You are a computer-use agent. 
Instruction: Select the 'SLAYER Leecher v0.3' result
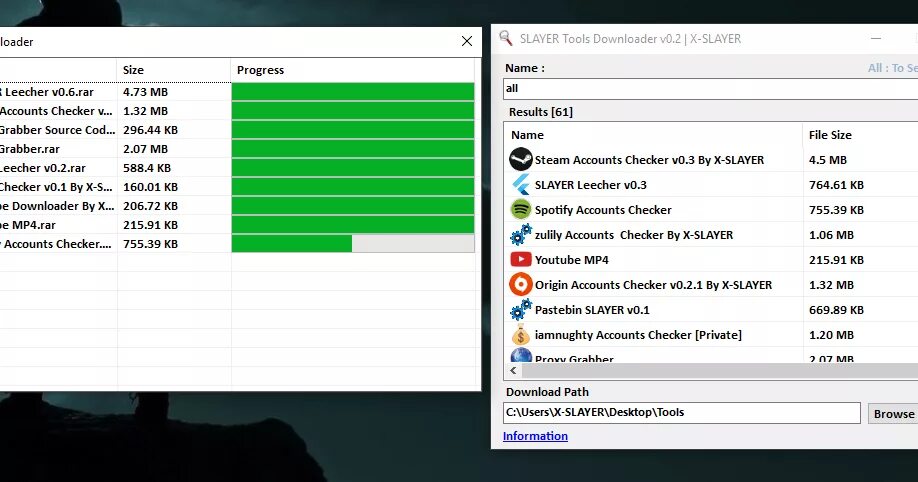591,185
